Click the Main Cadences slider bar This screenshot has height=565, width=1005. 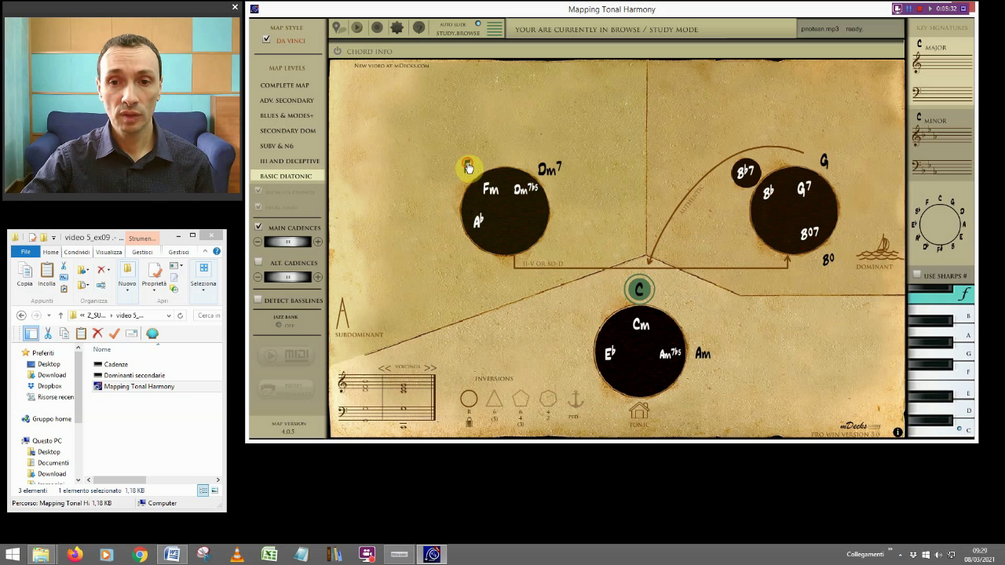click(288, 242)
